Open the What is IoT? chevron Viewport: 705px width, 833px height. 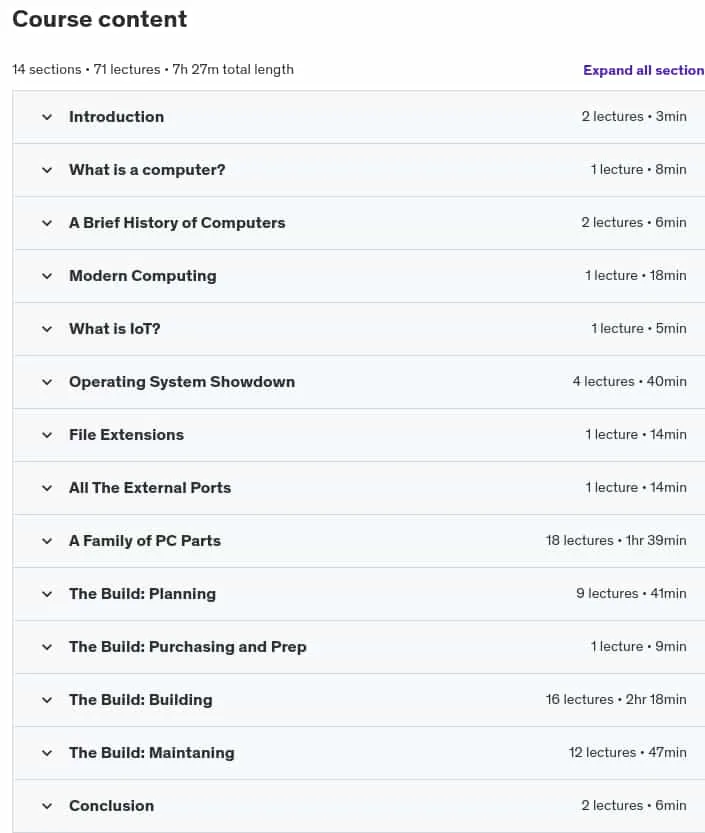[x=47, y=329]
